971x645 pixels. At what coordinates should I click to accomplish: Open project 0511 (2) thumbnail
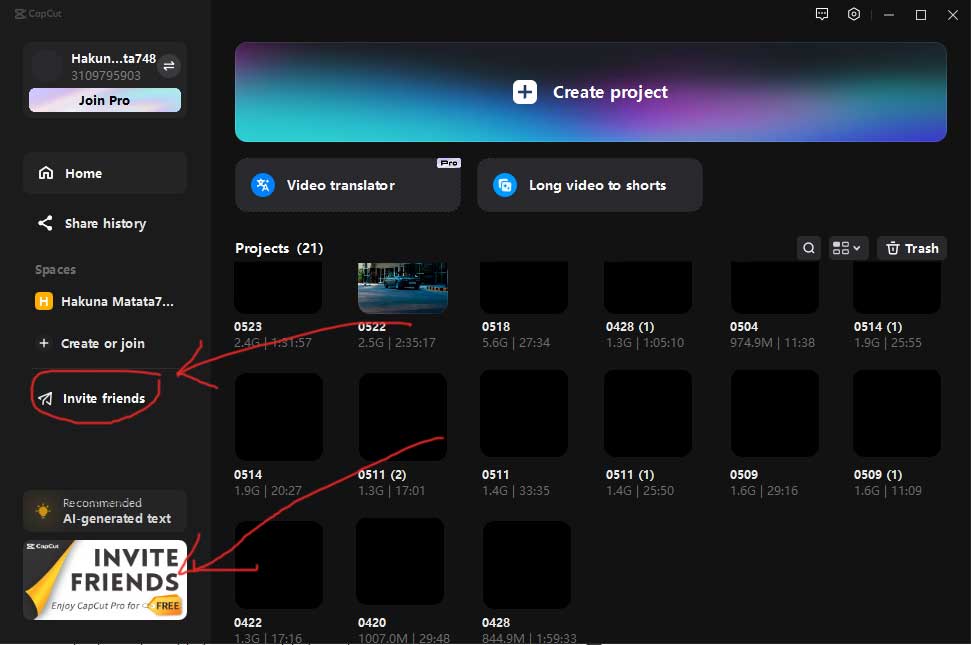(x=402, y=416)
